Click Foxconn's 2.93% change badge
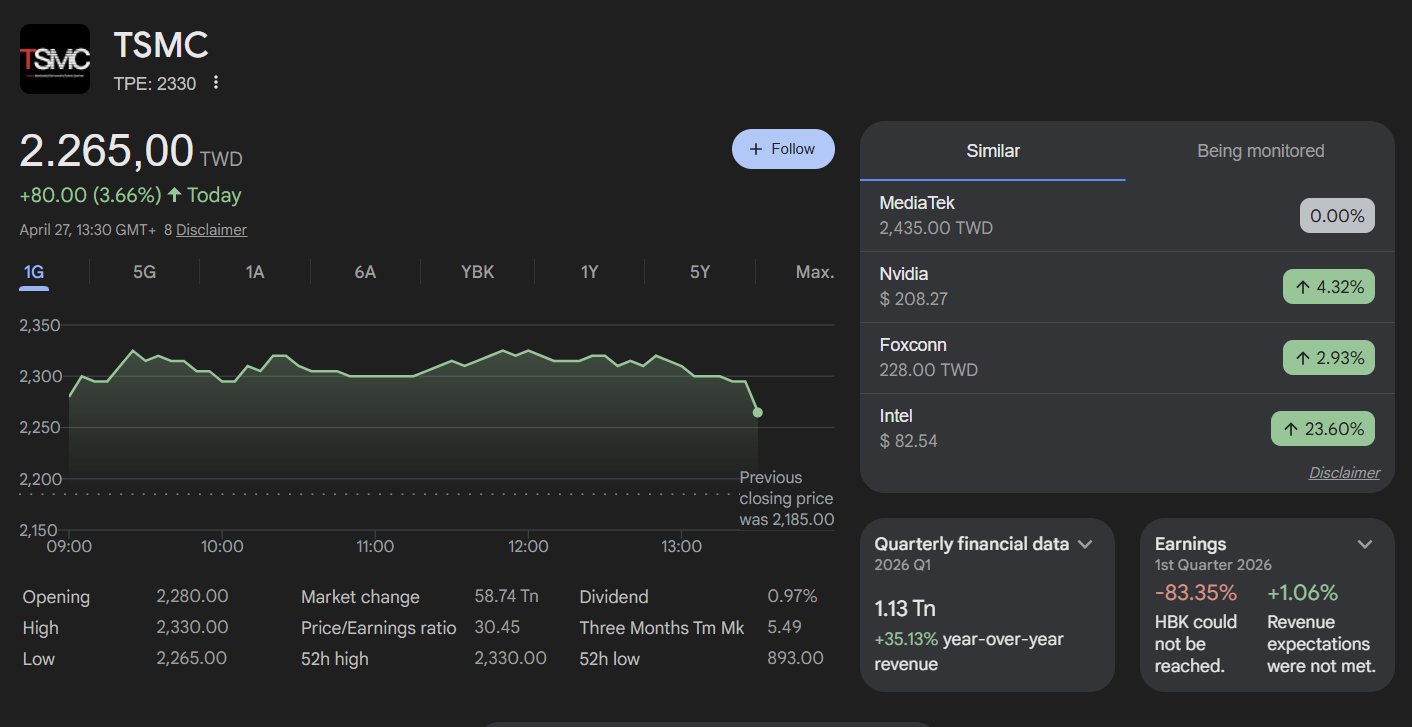This screenshot has width=1412, height=727. [x=1328, y=358]
